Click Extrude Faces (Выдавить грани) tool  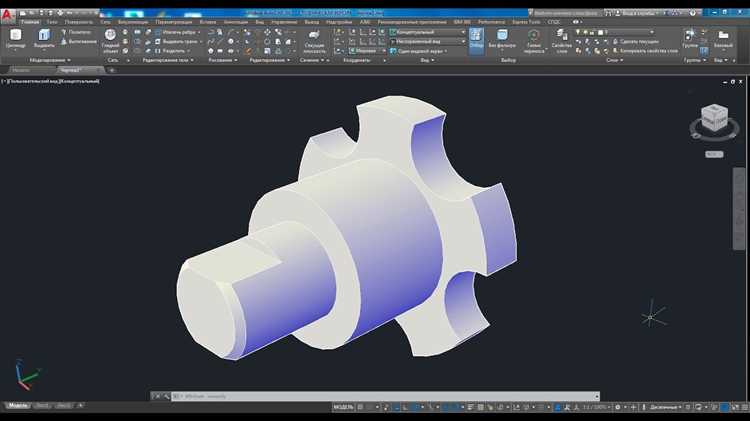(177, 42)
